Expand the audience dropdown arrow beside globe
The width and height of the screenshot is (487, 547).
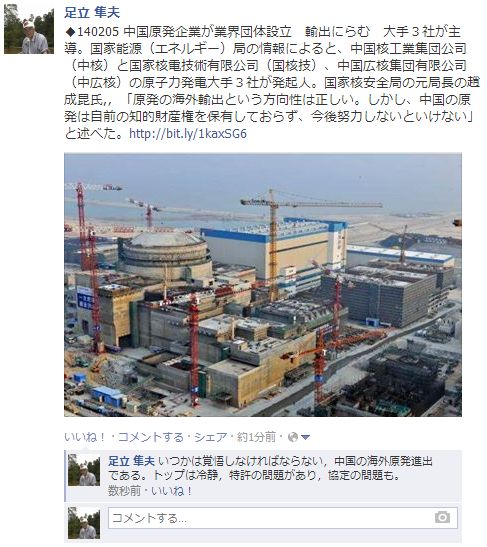coord(305,437)
